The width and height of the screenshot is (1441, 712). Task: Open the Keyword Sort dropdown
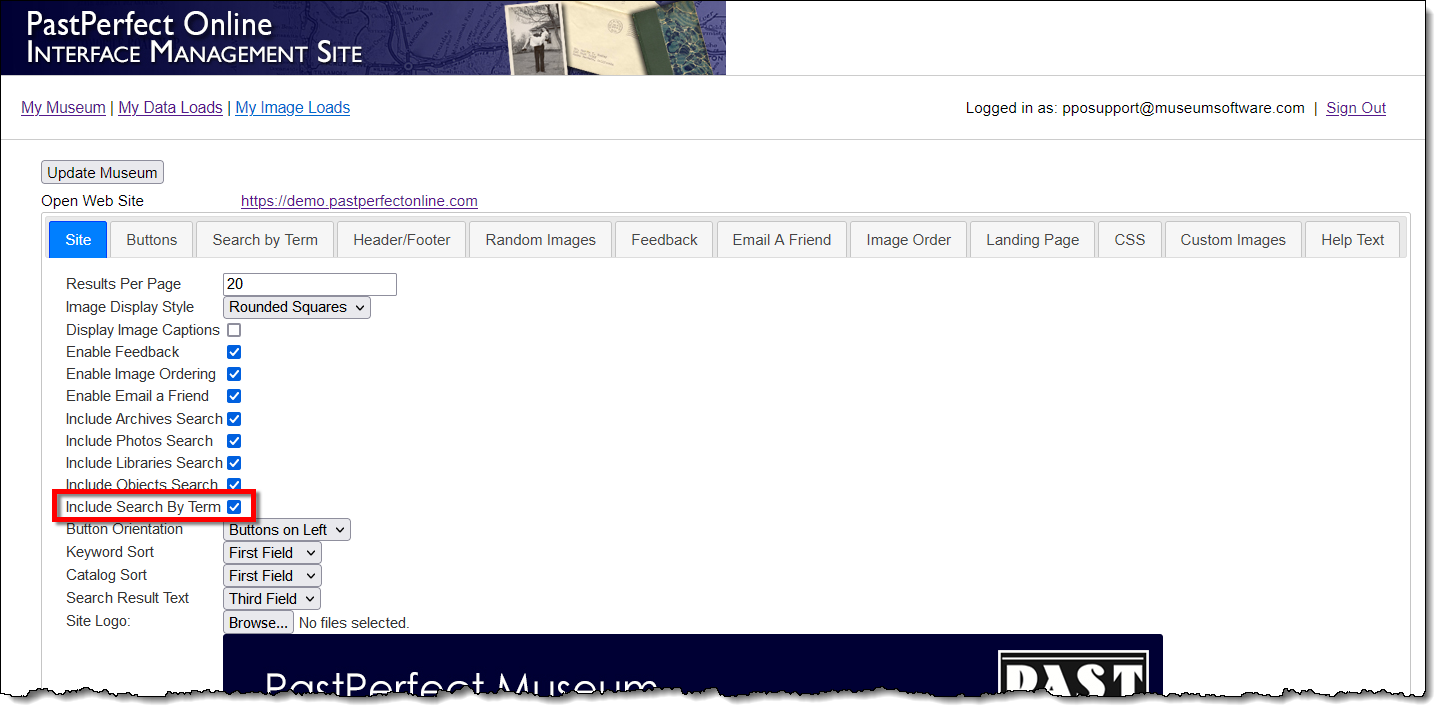[272, 553]
